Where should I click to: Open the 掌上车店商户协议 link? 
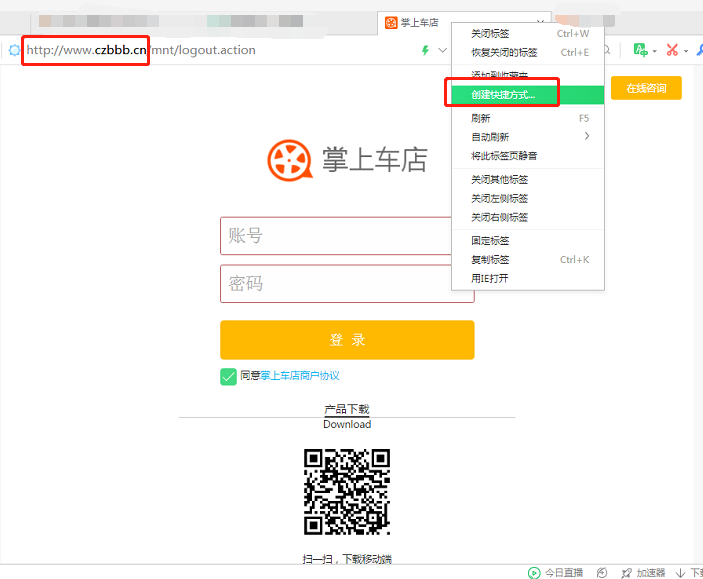300,376
